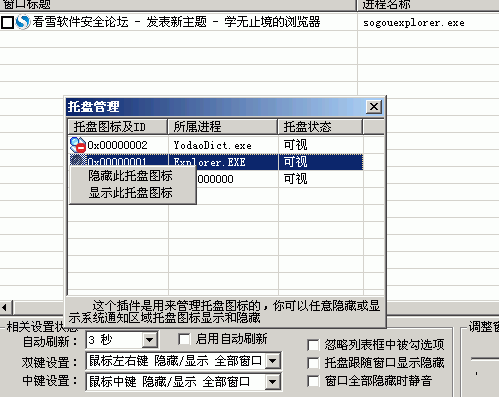Click the YodaoDict tray icon in row 0x00000002

(x=78, y=145)
